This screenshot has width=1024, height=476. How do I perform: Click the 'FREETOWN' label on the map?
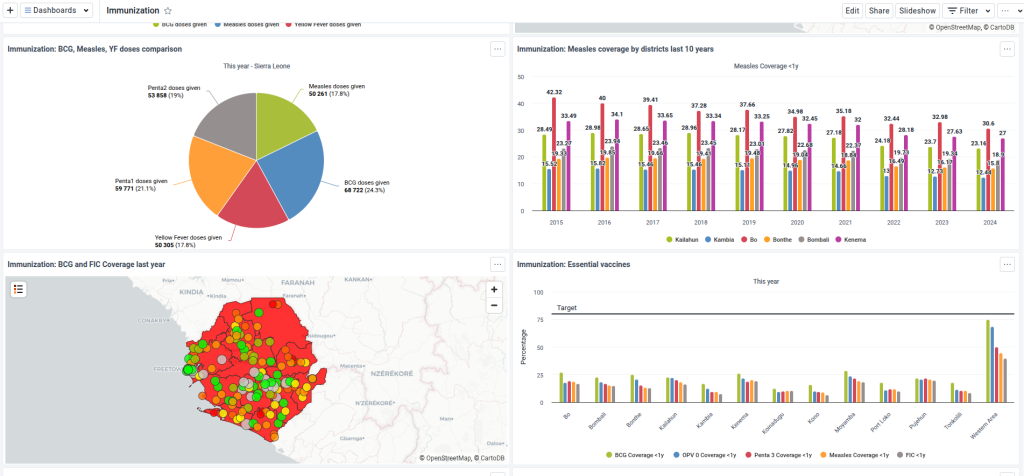pyautogui.click(x=168, y=369)
